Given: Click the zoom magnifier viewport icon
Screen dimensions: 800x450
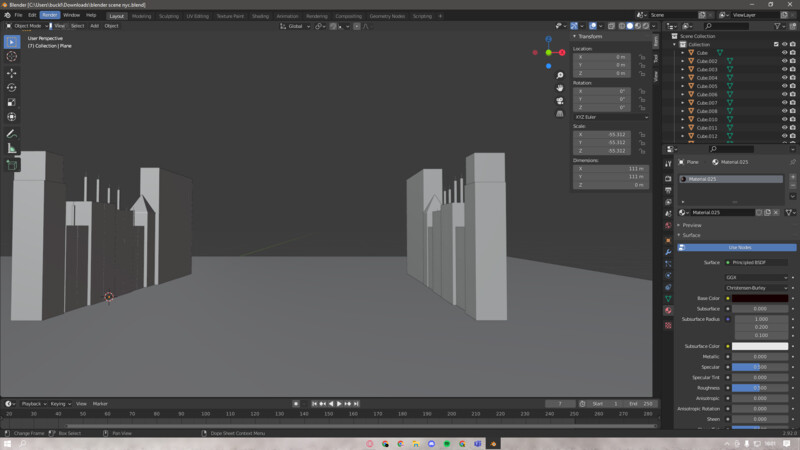Looking at the screenshot, I should (560, 75).
